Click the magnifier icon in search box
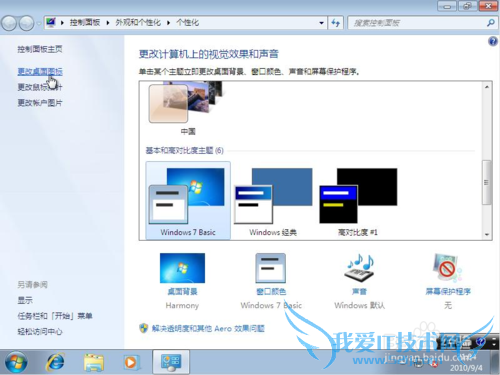This screenshot has width=500, height=375. click(x=490, y=23)
